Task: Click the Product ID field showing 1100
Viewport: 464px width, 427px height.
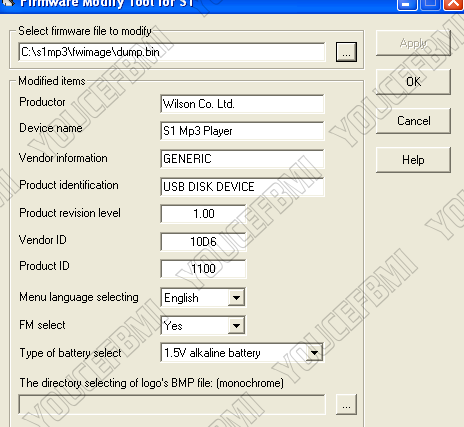Action: coord(203,269)
